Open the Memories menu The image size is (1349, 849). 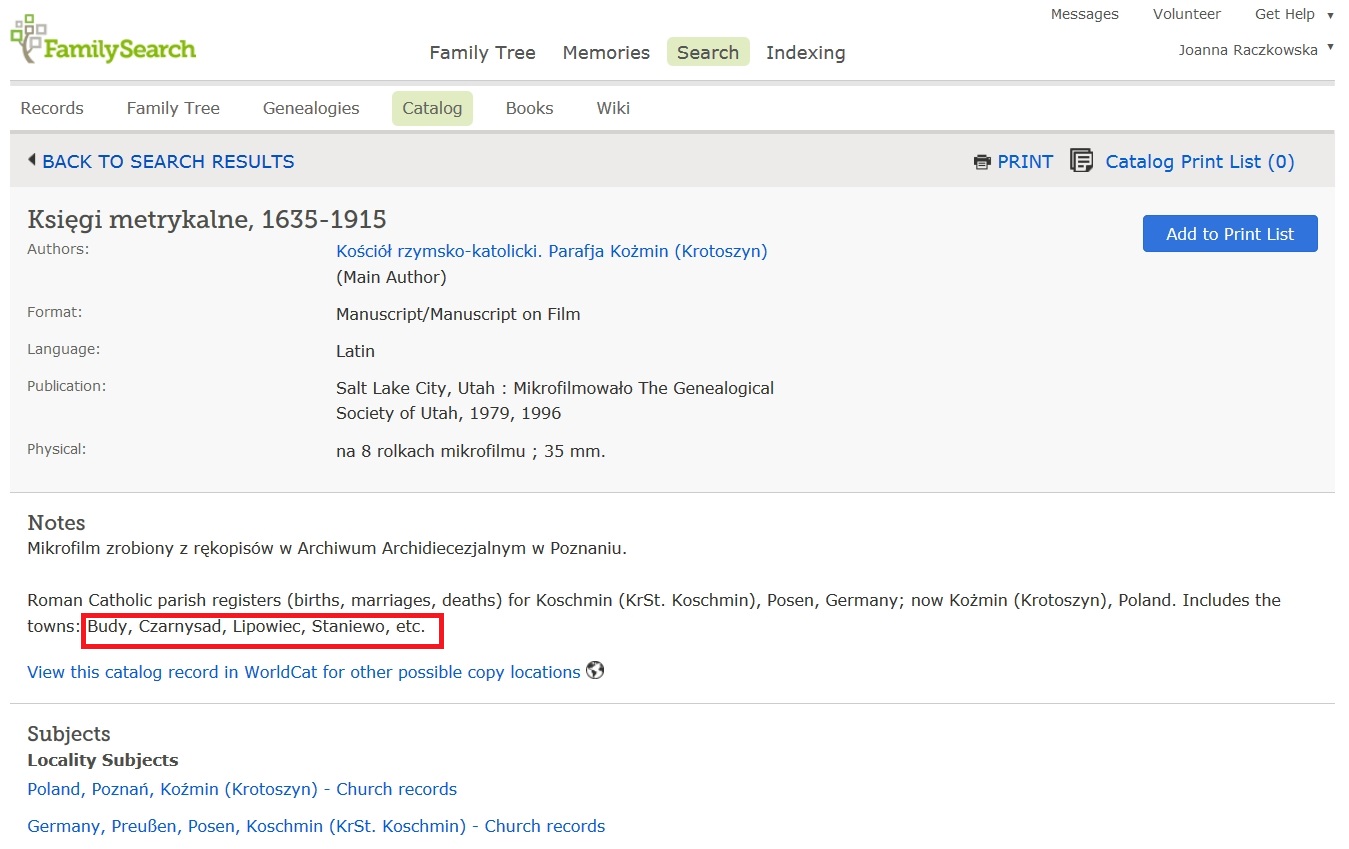tap(606, 53)
